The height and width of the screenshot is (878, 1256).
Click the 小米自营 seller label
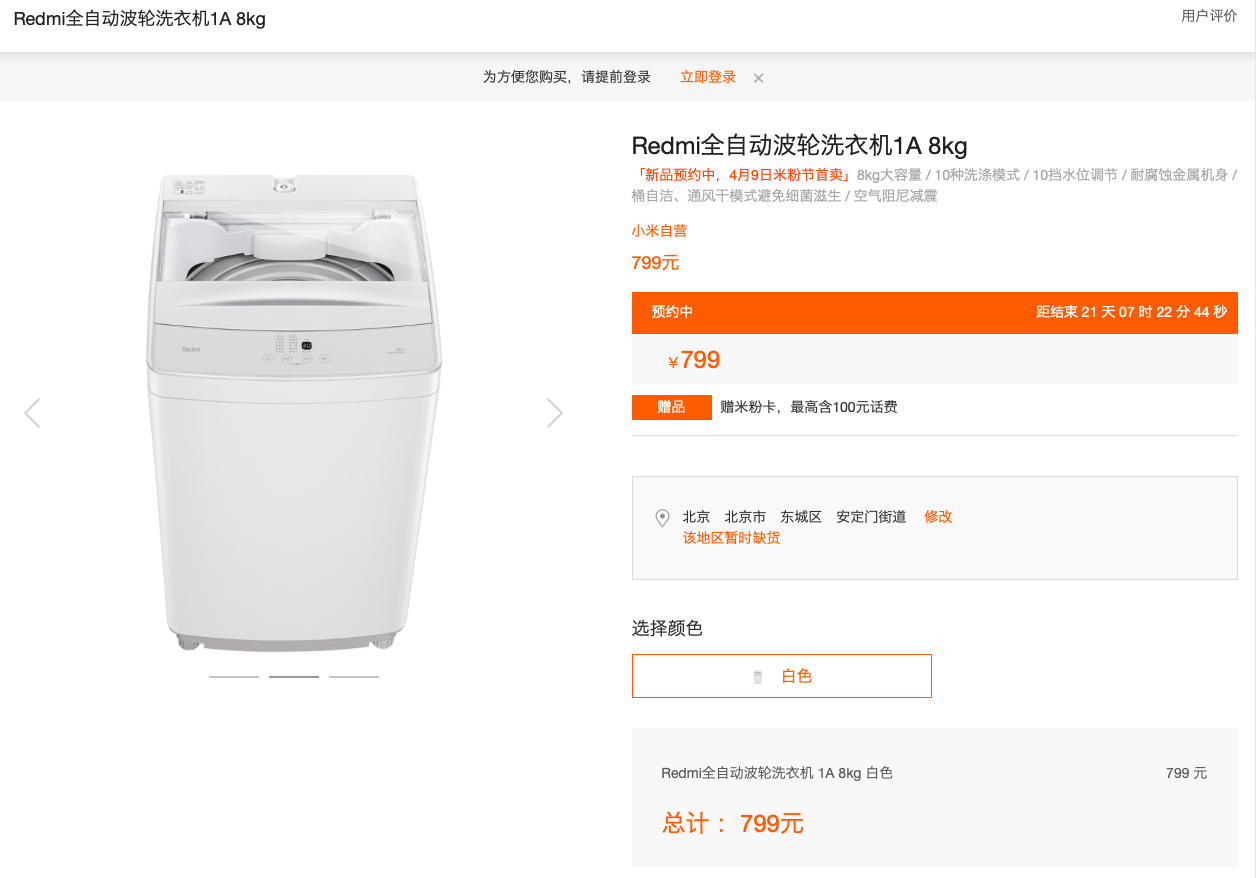tap(659, 231)
